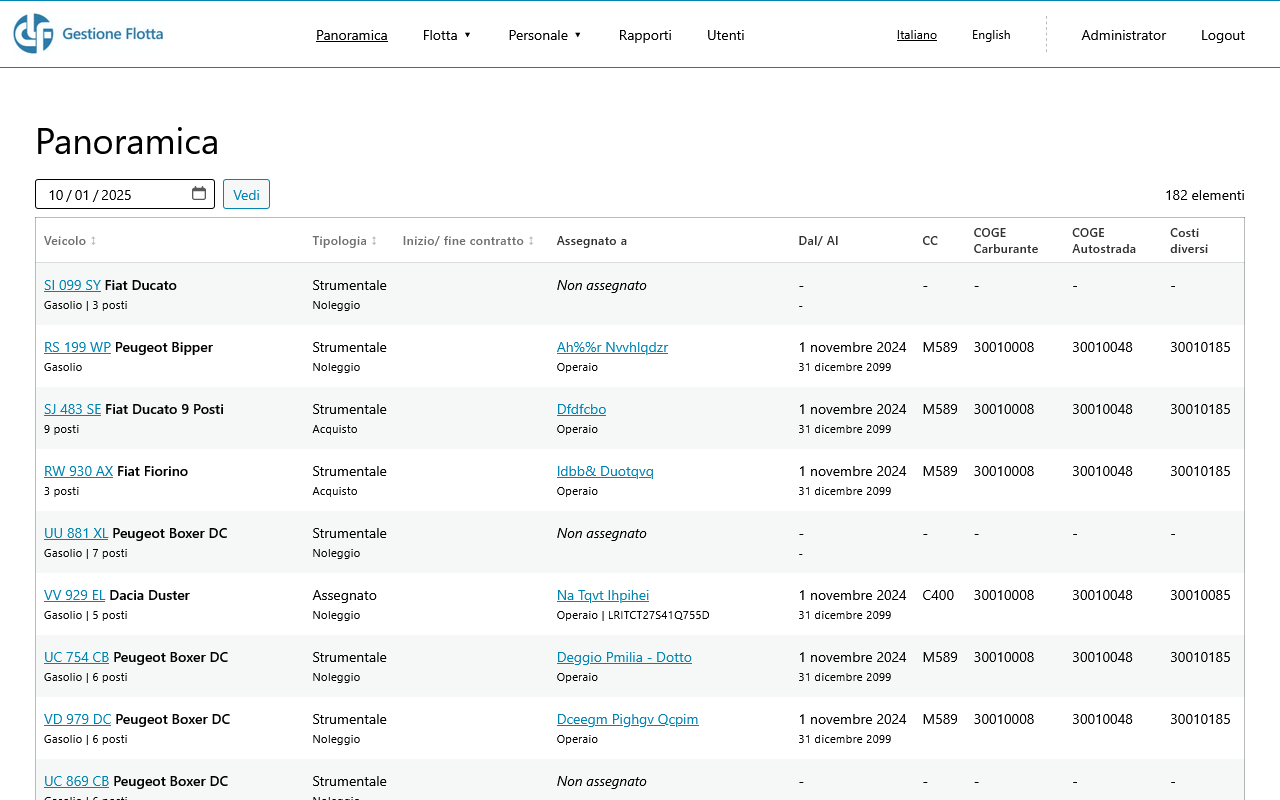Click CC M589 in RS 199 WP row
Image resolution: width=1280 pixels, height=800 pixels.
[x=940, y=347]
